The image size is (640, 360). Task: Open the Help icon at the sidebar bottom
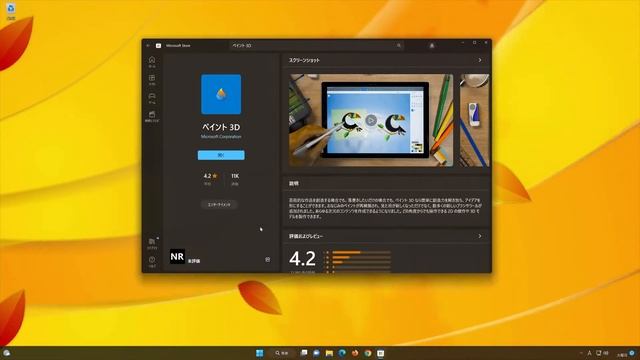(152, 262)
